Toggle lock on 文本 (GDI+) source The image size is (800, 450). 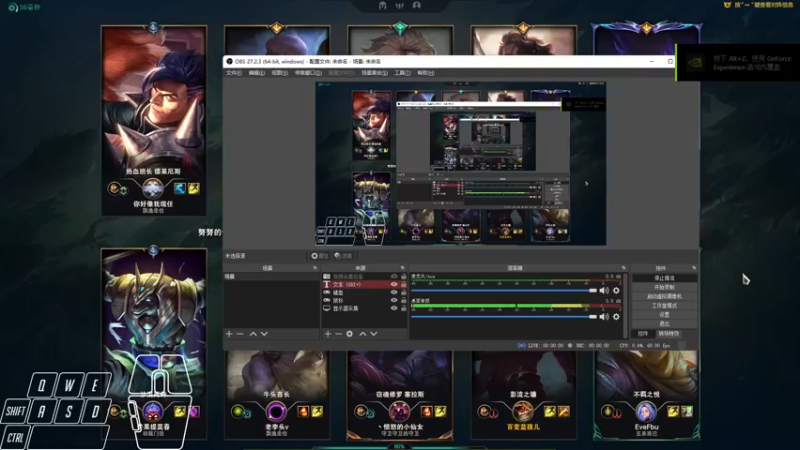404,284
